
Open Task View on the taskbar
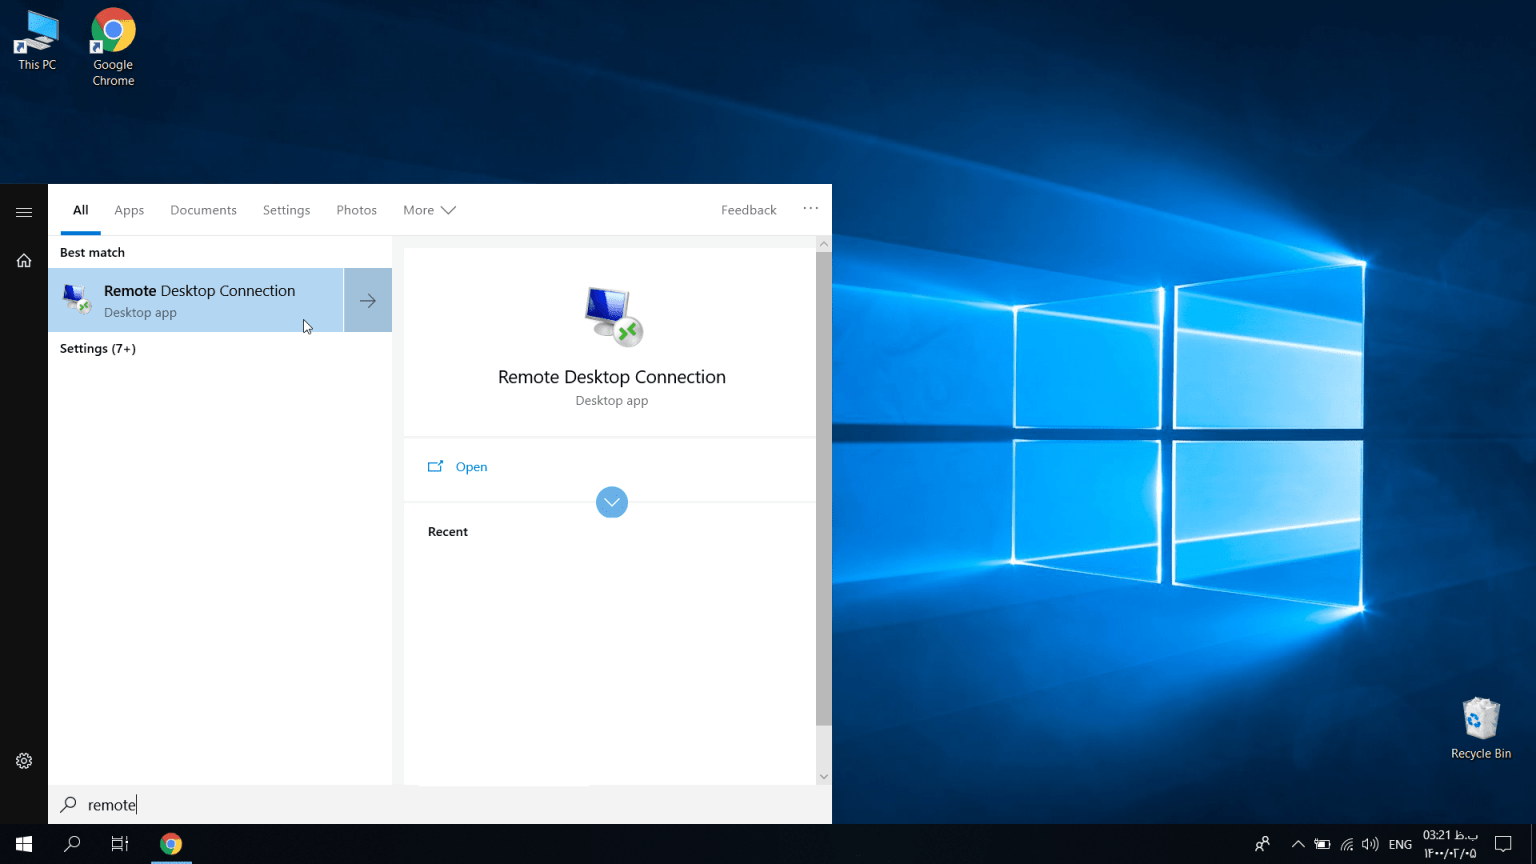click(x=120, y=844)
